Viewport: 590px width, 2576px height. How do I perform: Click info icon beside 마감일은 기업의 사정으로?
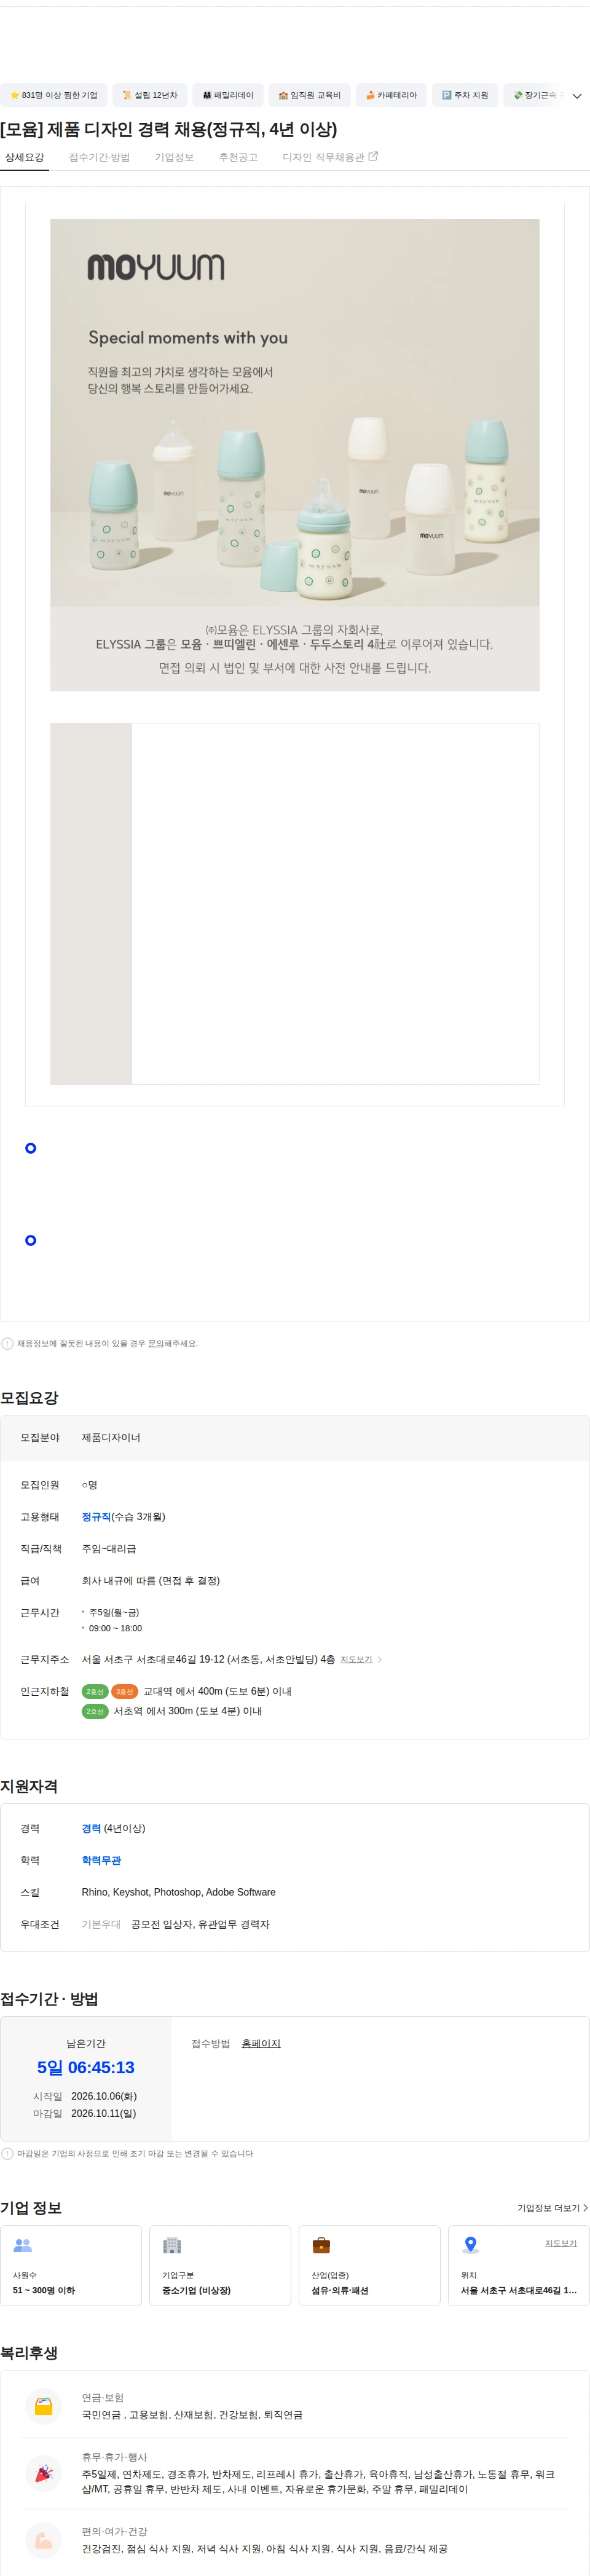pos(7,2153)
